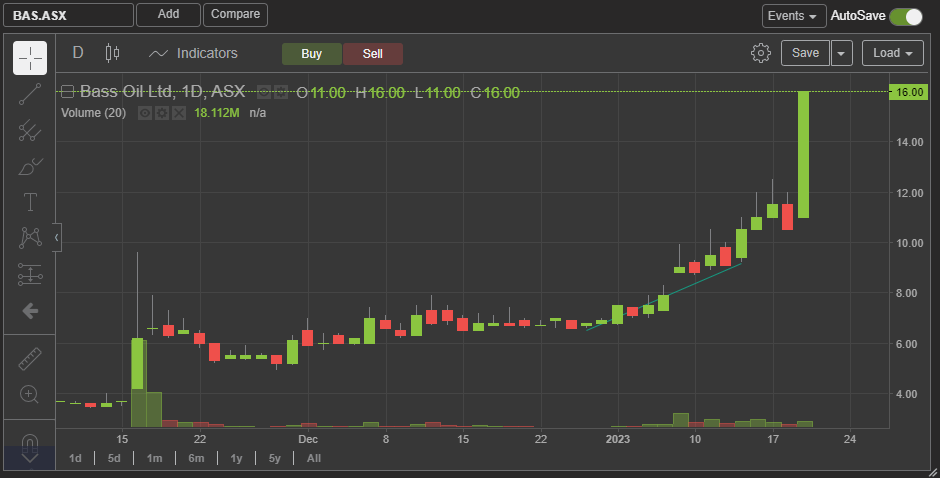
Task: Open the chart settings gear
Action: click(x=760, y=53)
